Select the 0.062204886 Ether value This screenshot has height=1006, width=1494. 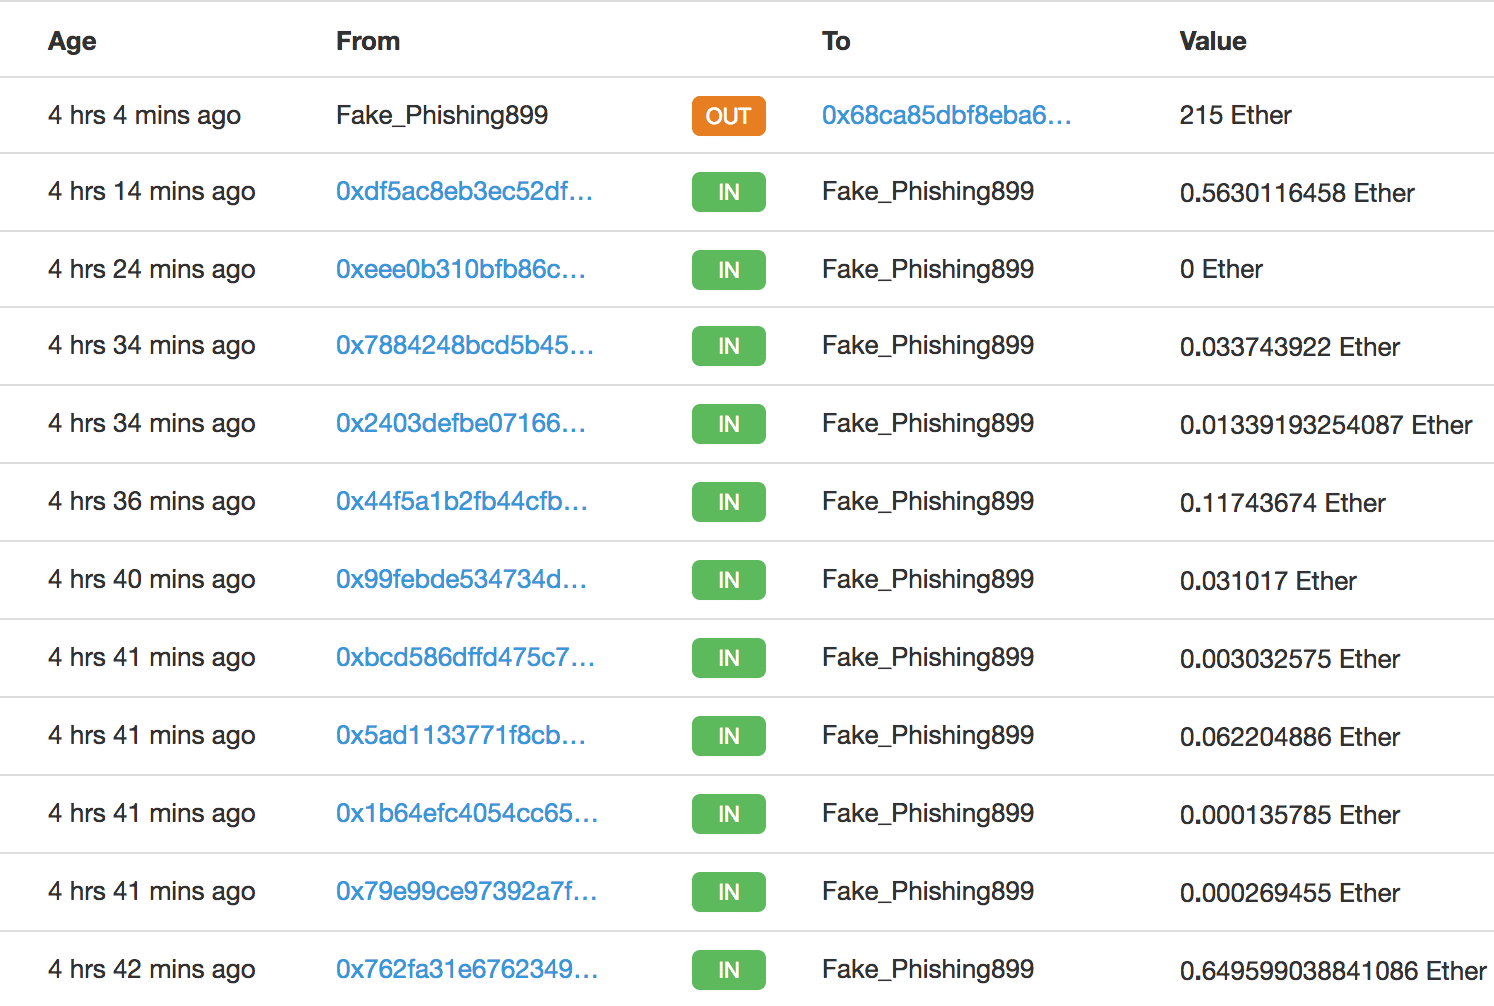tap(1290, 737)
